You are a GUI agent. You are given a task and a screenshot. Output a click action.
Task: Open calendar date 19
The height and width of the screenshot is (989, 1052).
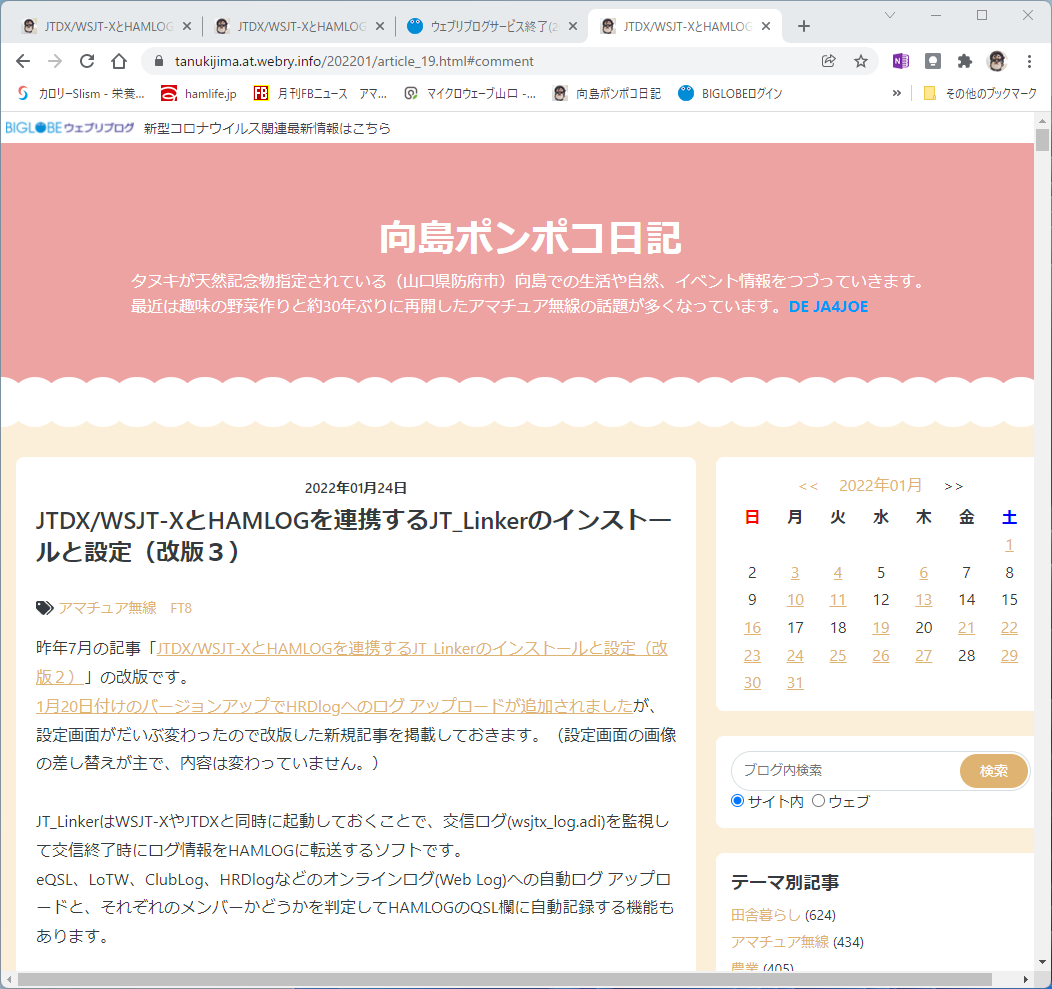tap(881, 627)
